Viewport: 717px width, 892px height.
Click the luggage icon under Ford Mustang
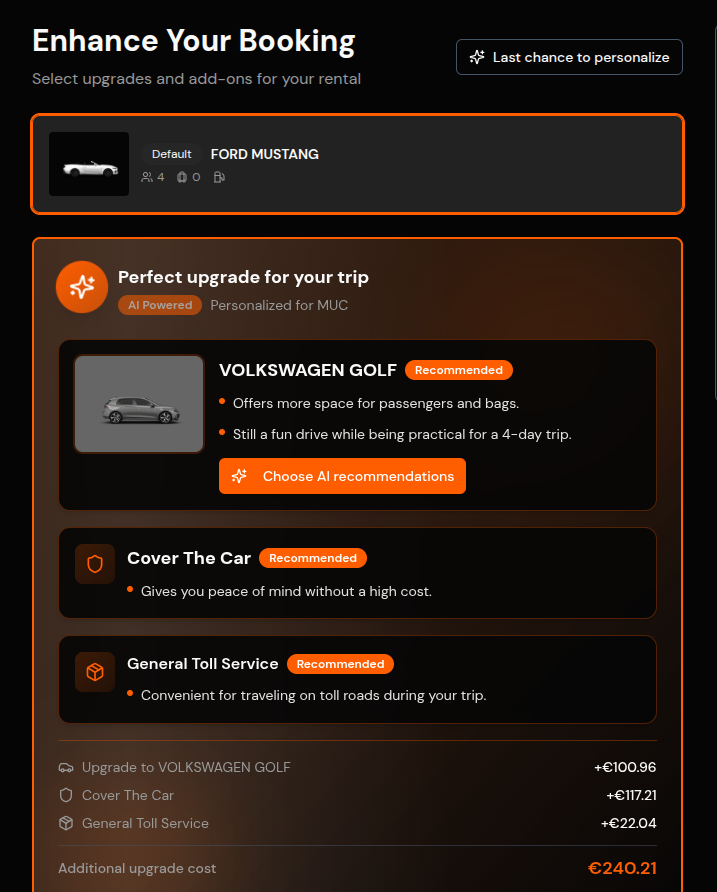(182, 177)
